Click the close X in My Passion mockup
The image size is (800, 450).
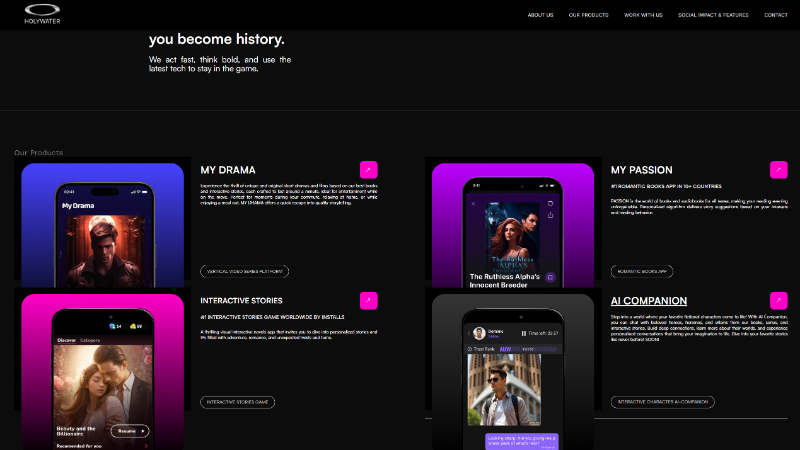[473, 204]
